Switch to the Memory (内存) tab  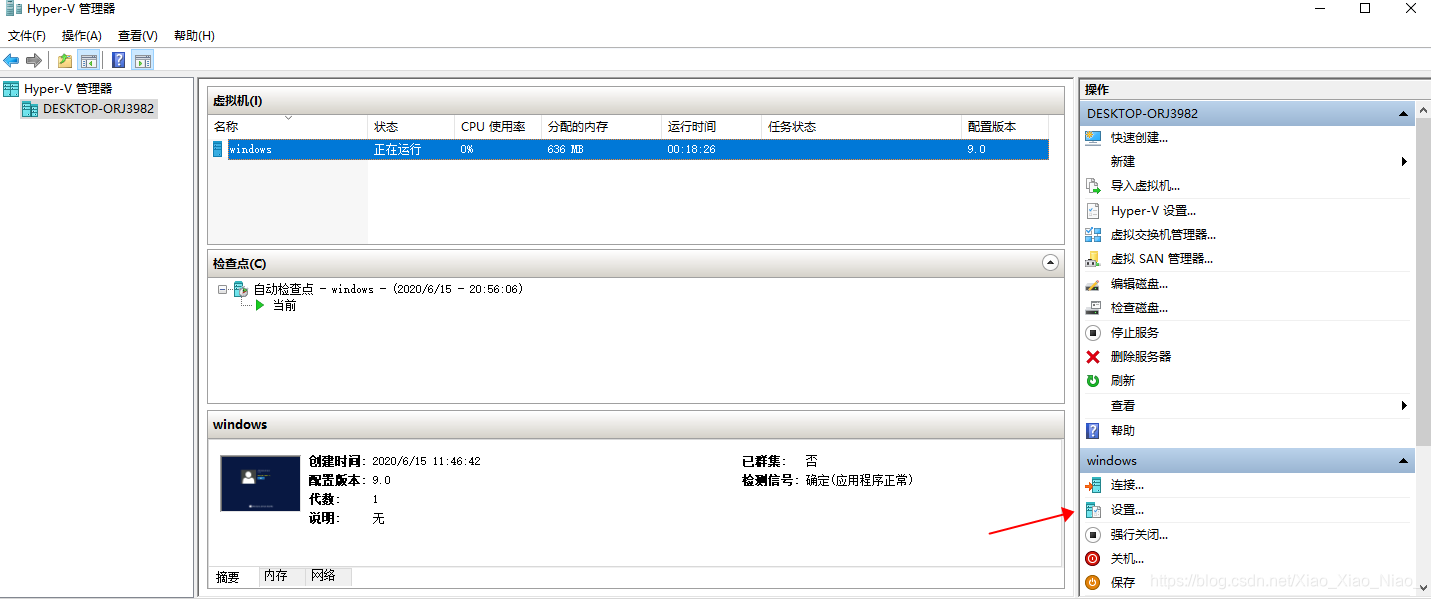point(275,576)
